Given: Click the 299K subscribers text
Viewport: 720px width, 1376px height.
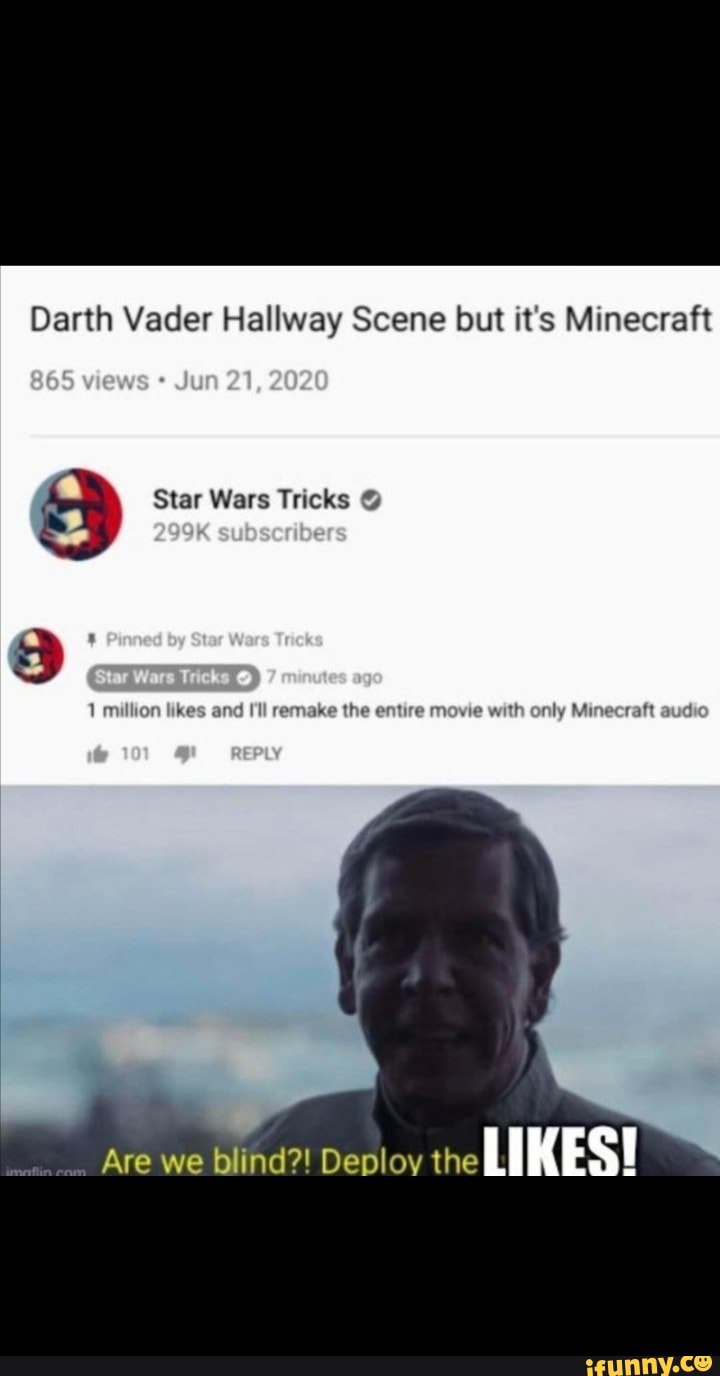Looking at the screenshot, I should click(x=250, y=533).
